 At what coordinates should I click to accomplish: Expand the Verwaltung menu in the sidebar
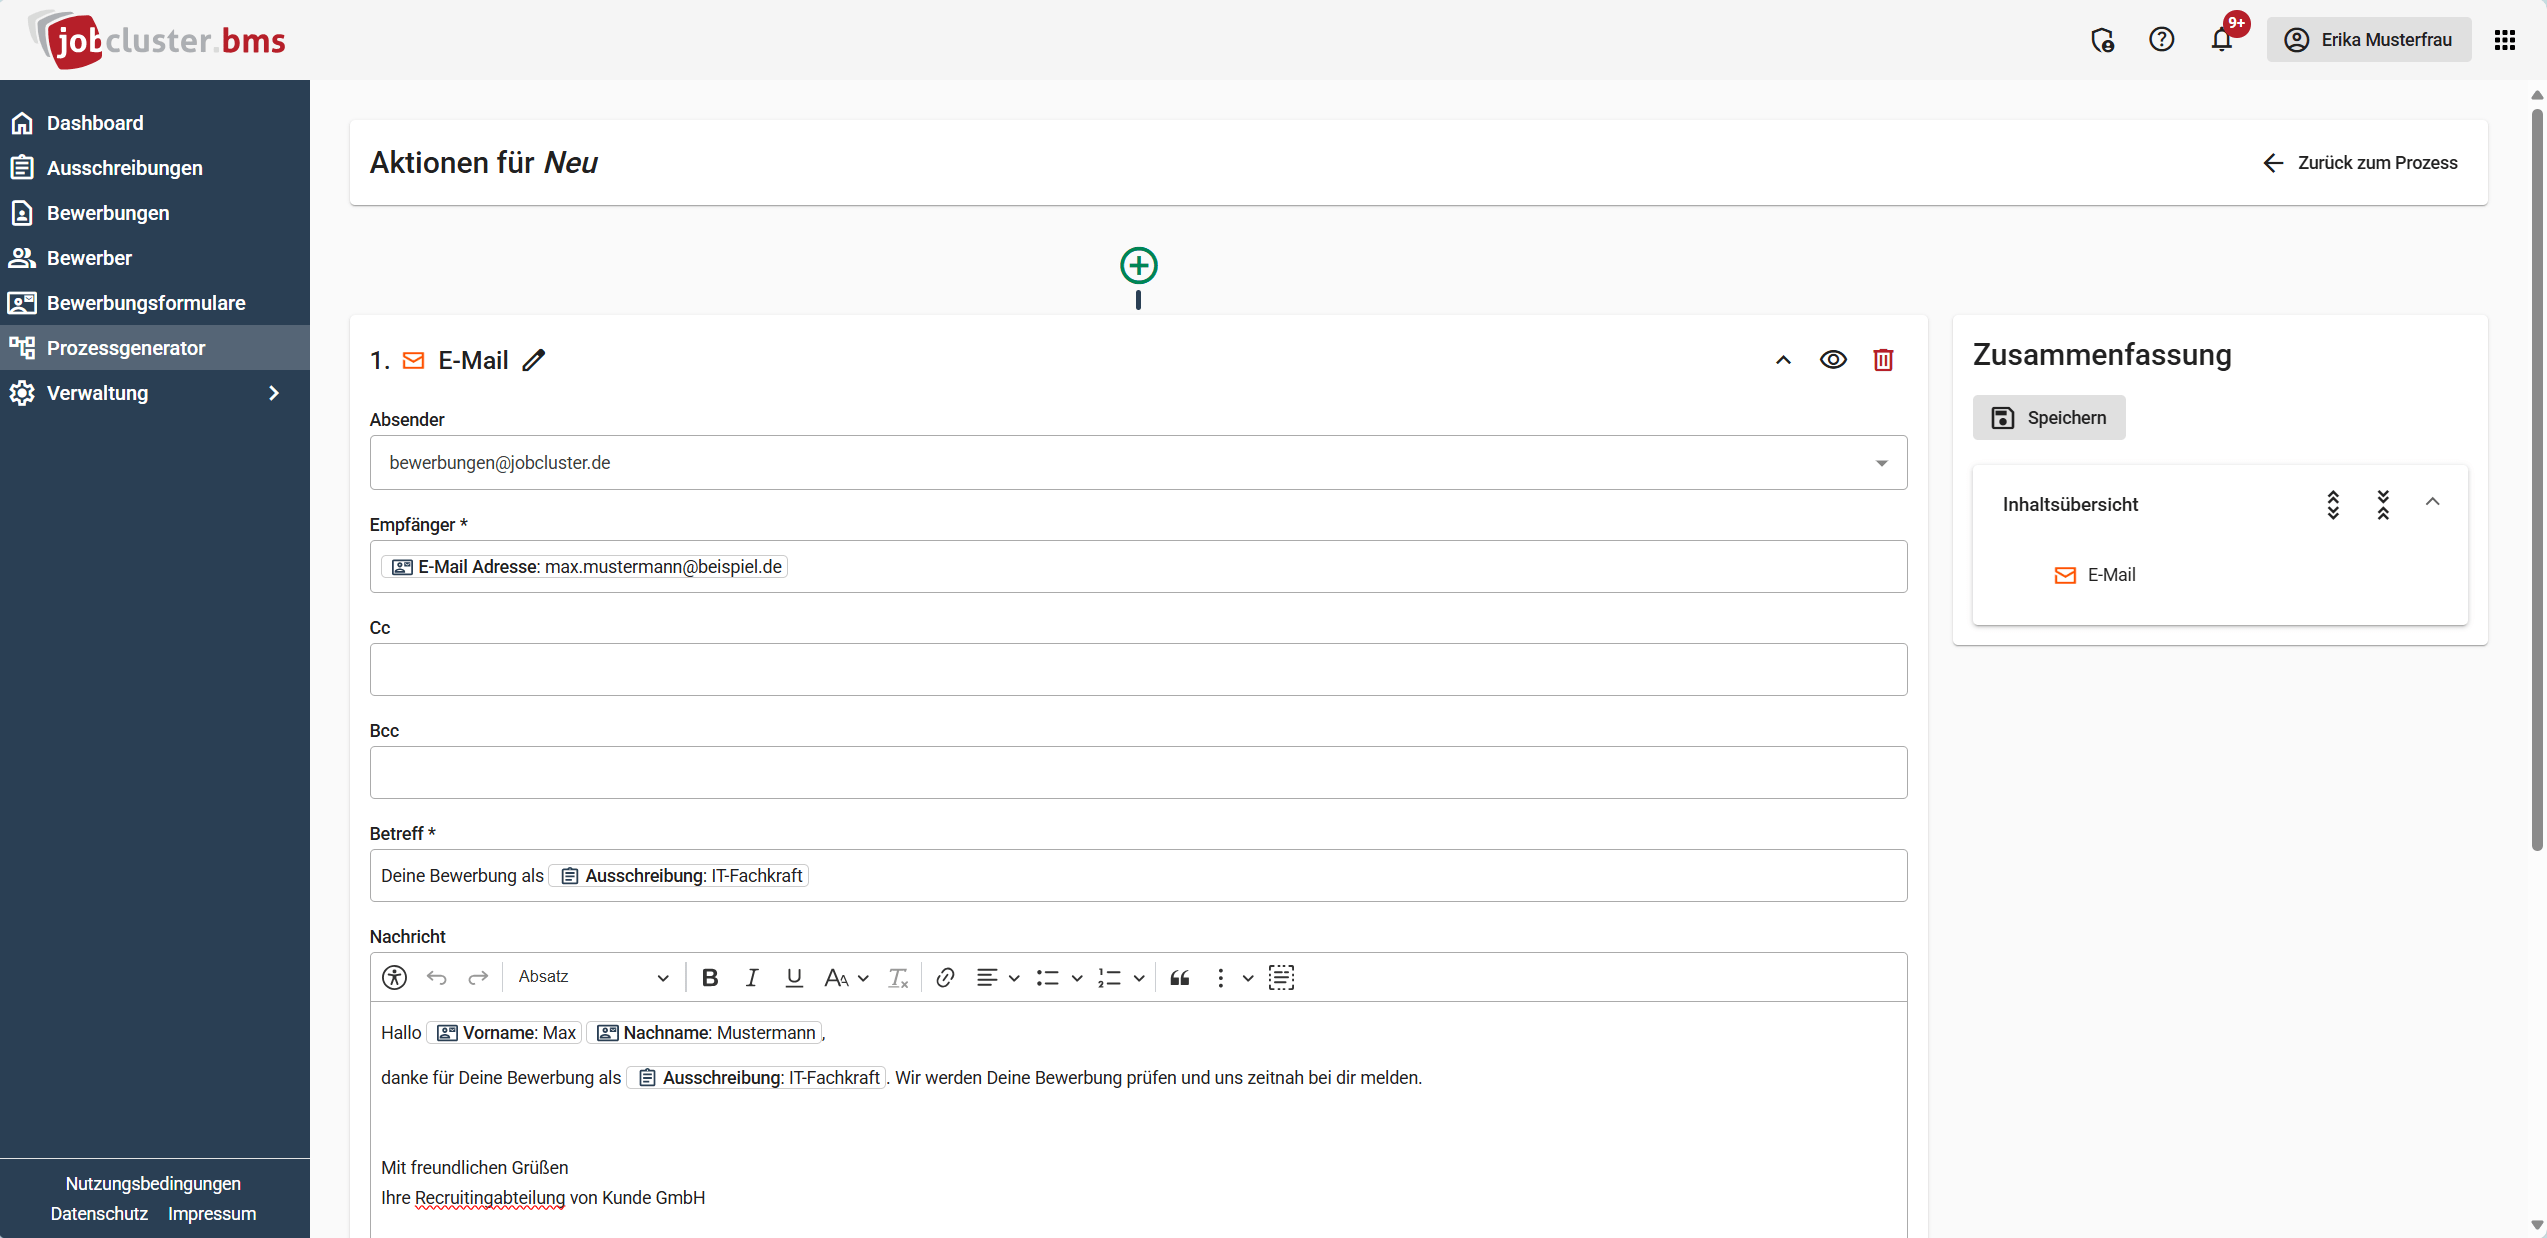(97, 392)
